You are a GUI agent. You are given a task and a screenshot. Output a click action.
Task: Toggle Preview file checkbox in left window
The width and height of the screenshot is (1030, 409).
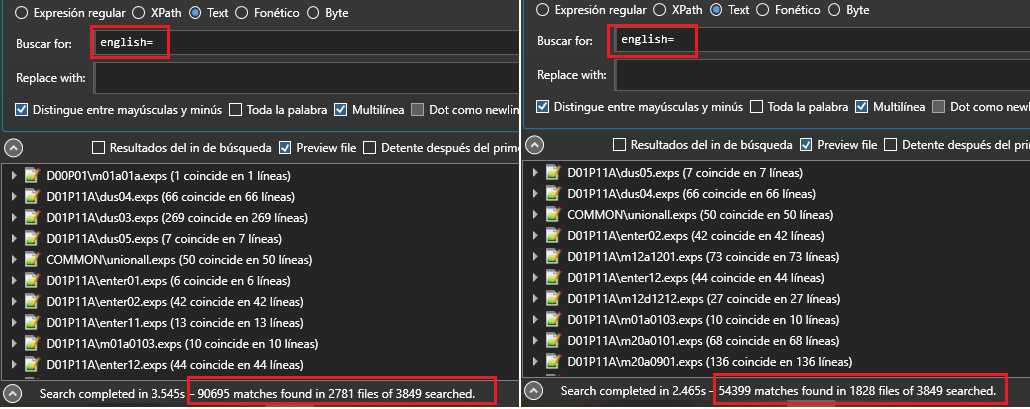[286, 148]
